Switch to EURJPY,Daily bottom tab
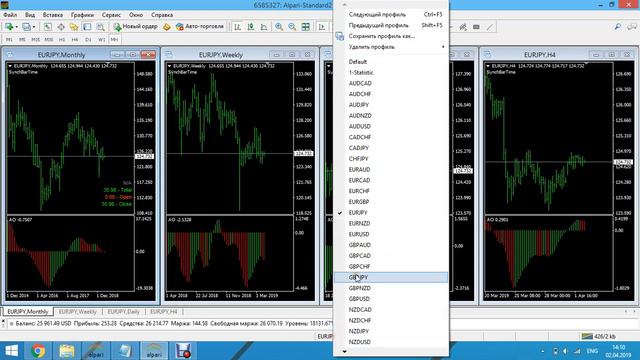Screen dimensions: 640x360 click(123, 311)
